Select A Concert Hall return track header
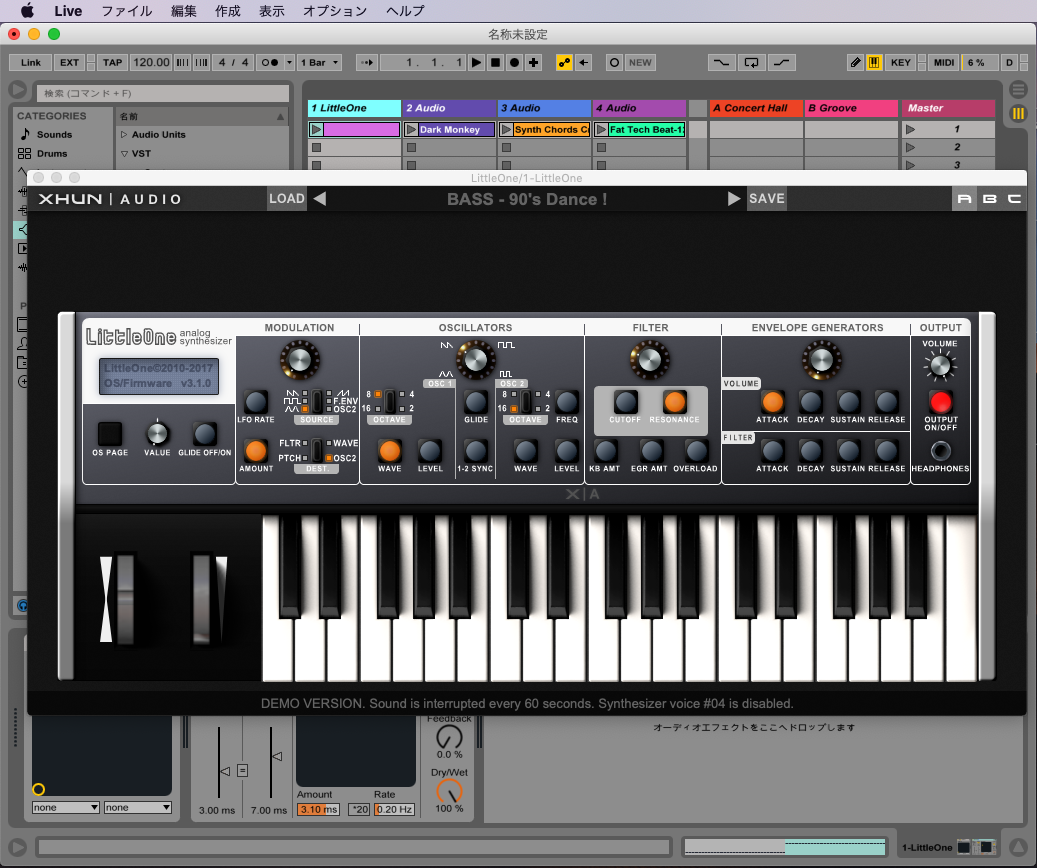This screenshot has height=868, width=1037. 756,108
